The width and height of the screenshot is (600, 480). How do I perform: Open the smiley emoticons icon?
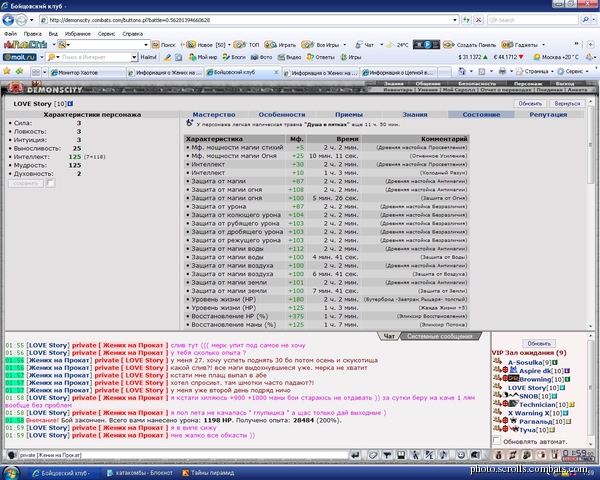[x=461, y=455]
